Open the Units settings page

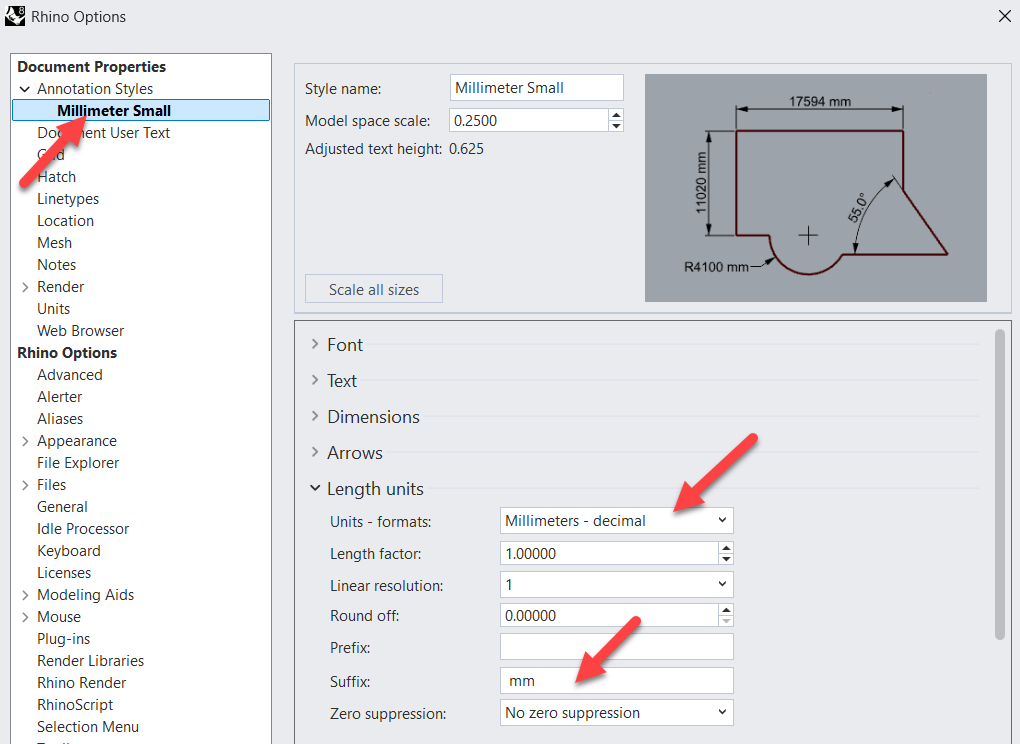53,309
